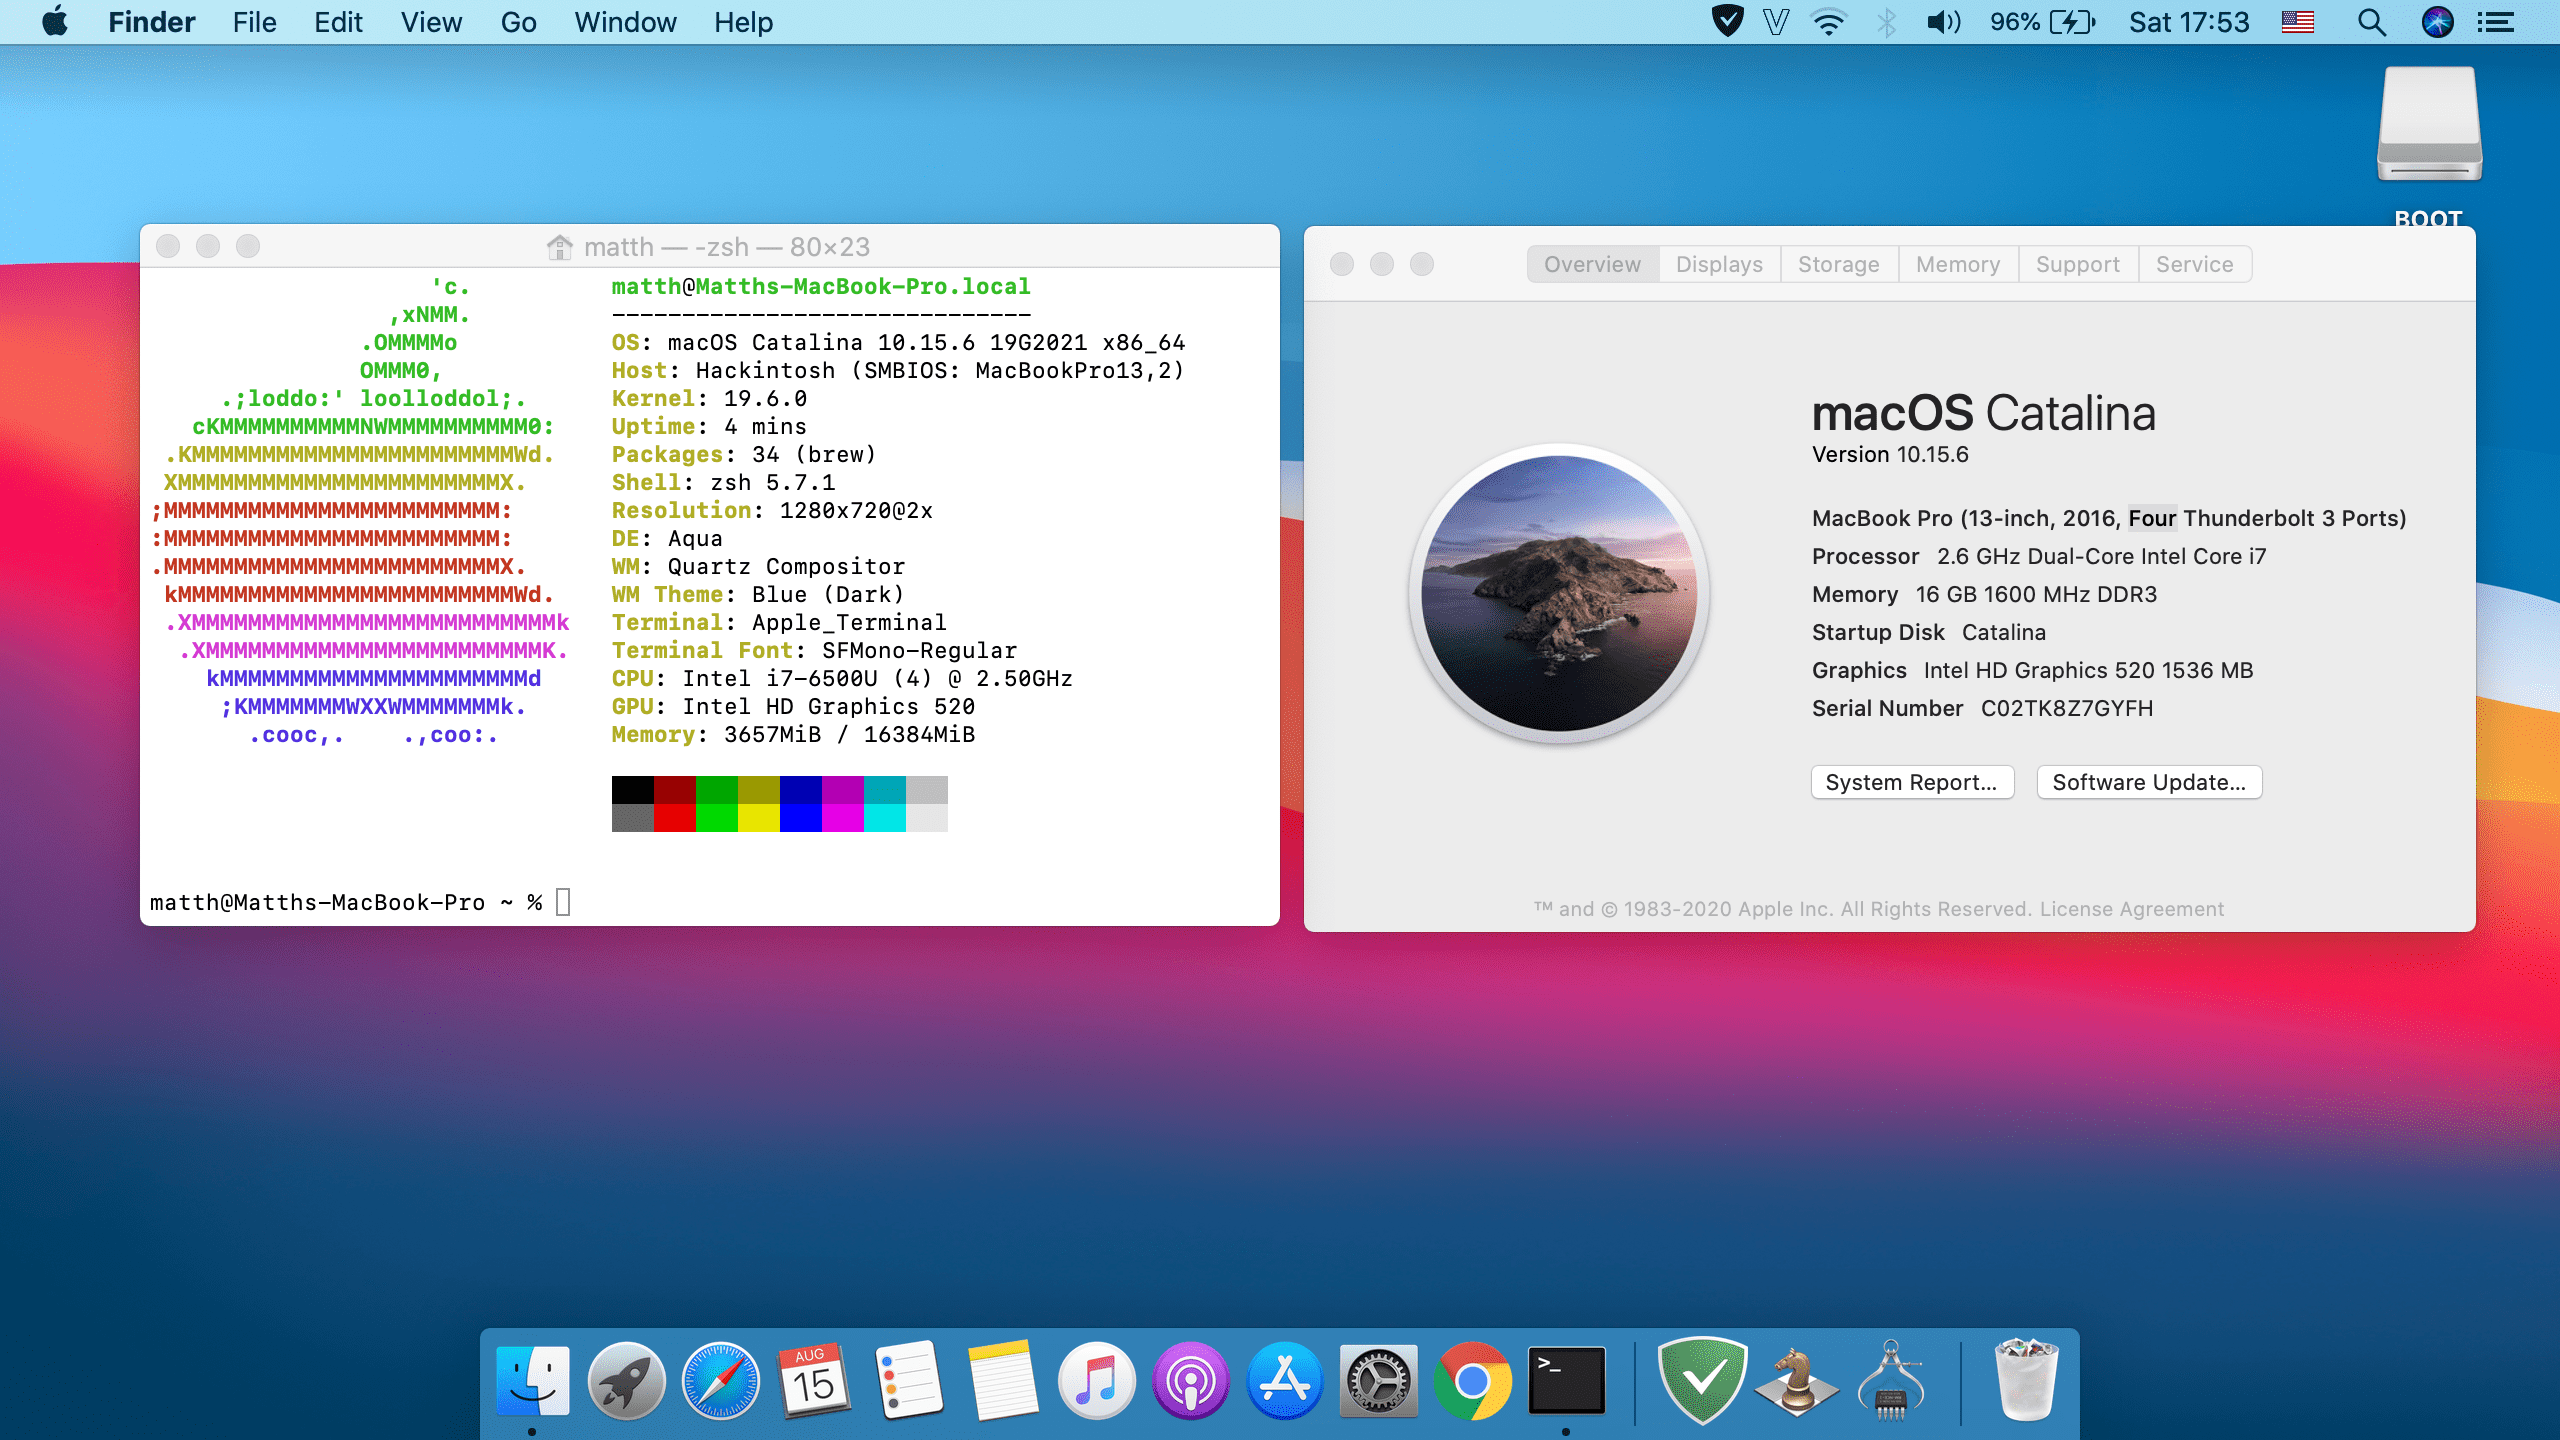The height and width of the screenshot is (1440, 2560).
Task: Open Spotlight search magnifier icon
Action: point(2371,22)
